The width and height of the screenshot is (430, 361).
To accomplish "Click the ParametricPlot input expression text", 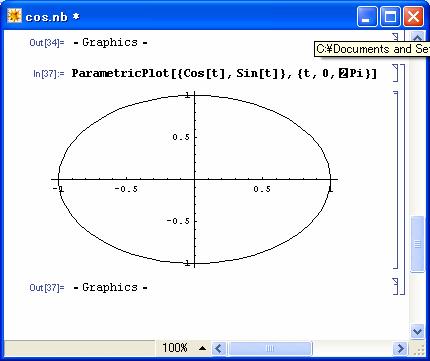I will pyautogui.click(x=224, y=73).
